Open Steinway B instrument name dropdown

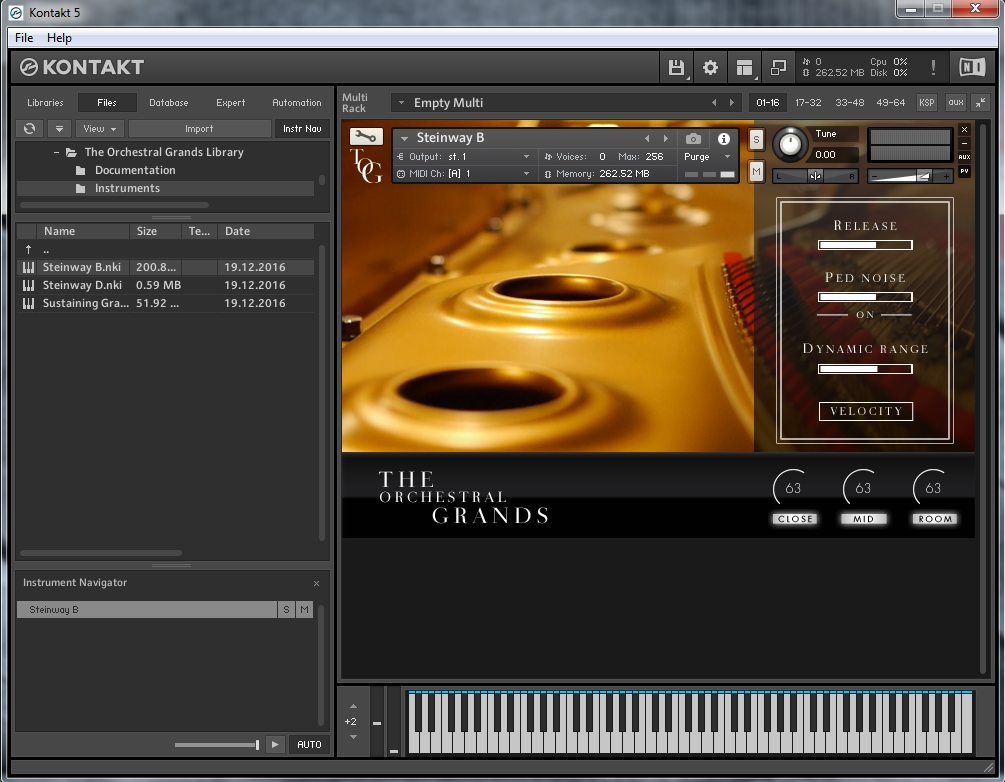coord(404,138)
